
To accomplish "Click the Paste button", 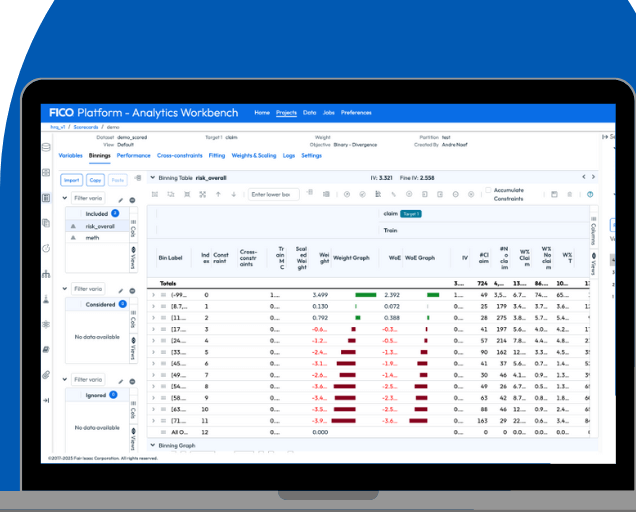I will (118, 180).
